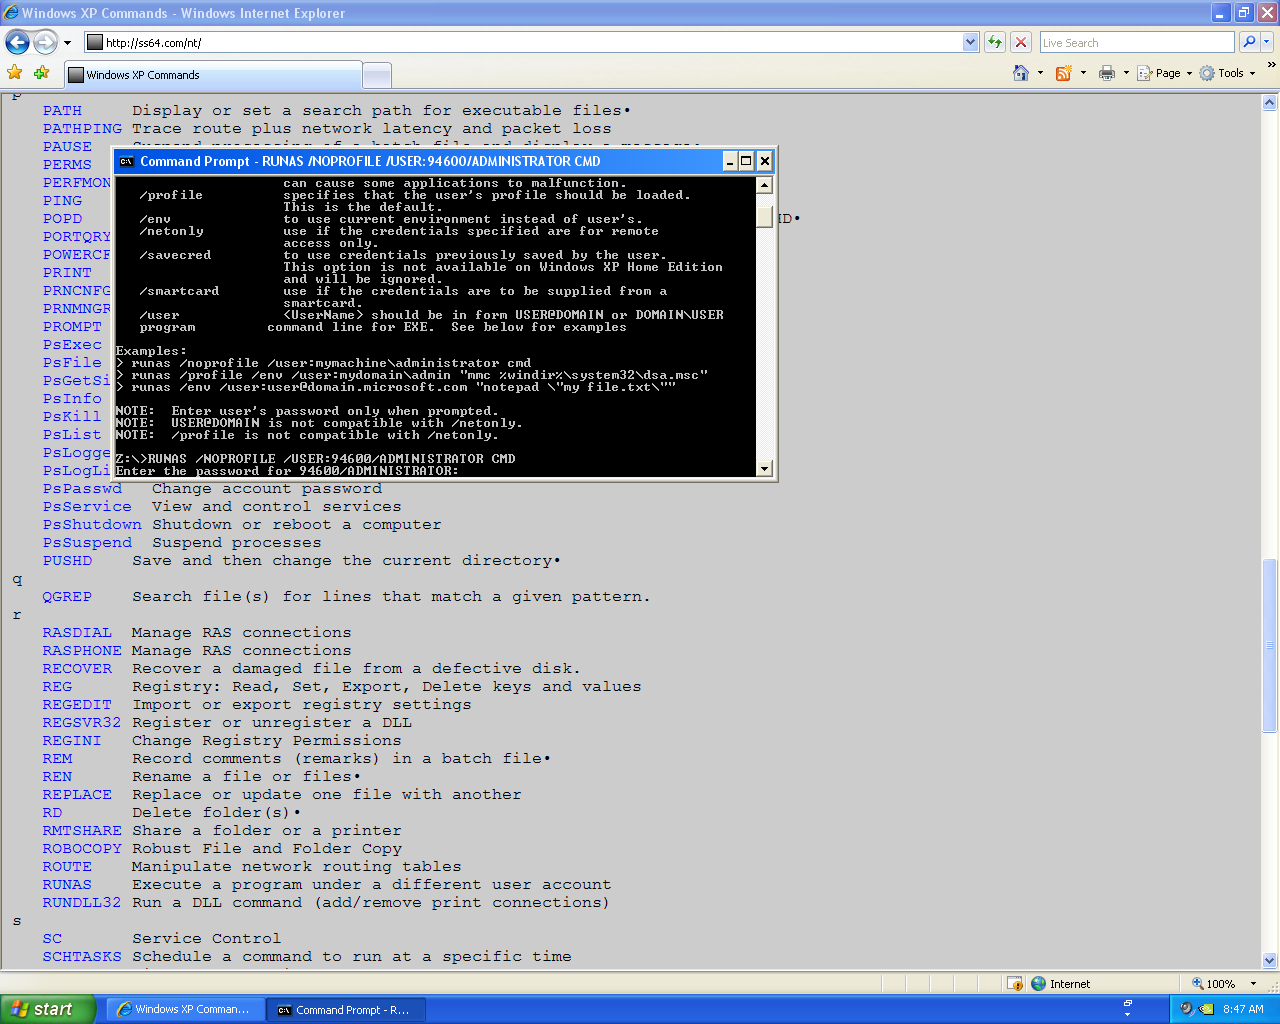1280x1024 pixels.
Task: Refresh the page with the green arrows icon
Action: [x=994, y=42]
